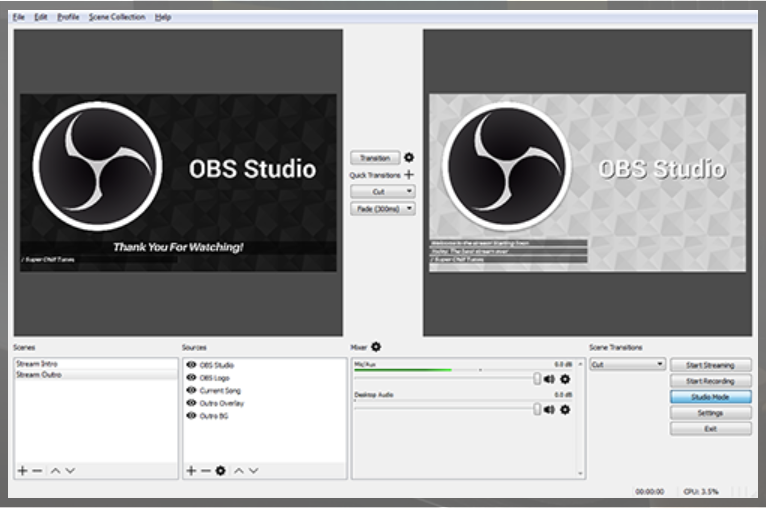Open Scene Transitions Cut combo box

click(627, 364)
